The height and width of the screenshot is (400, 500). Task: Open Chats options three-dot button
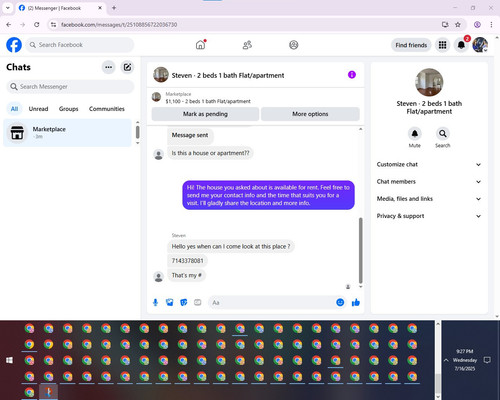108,67
